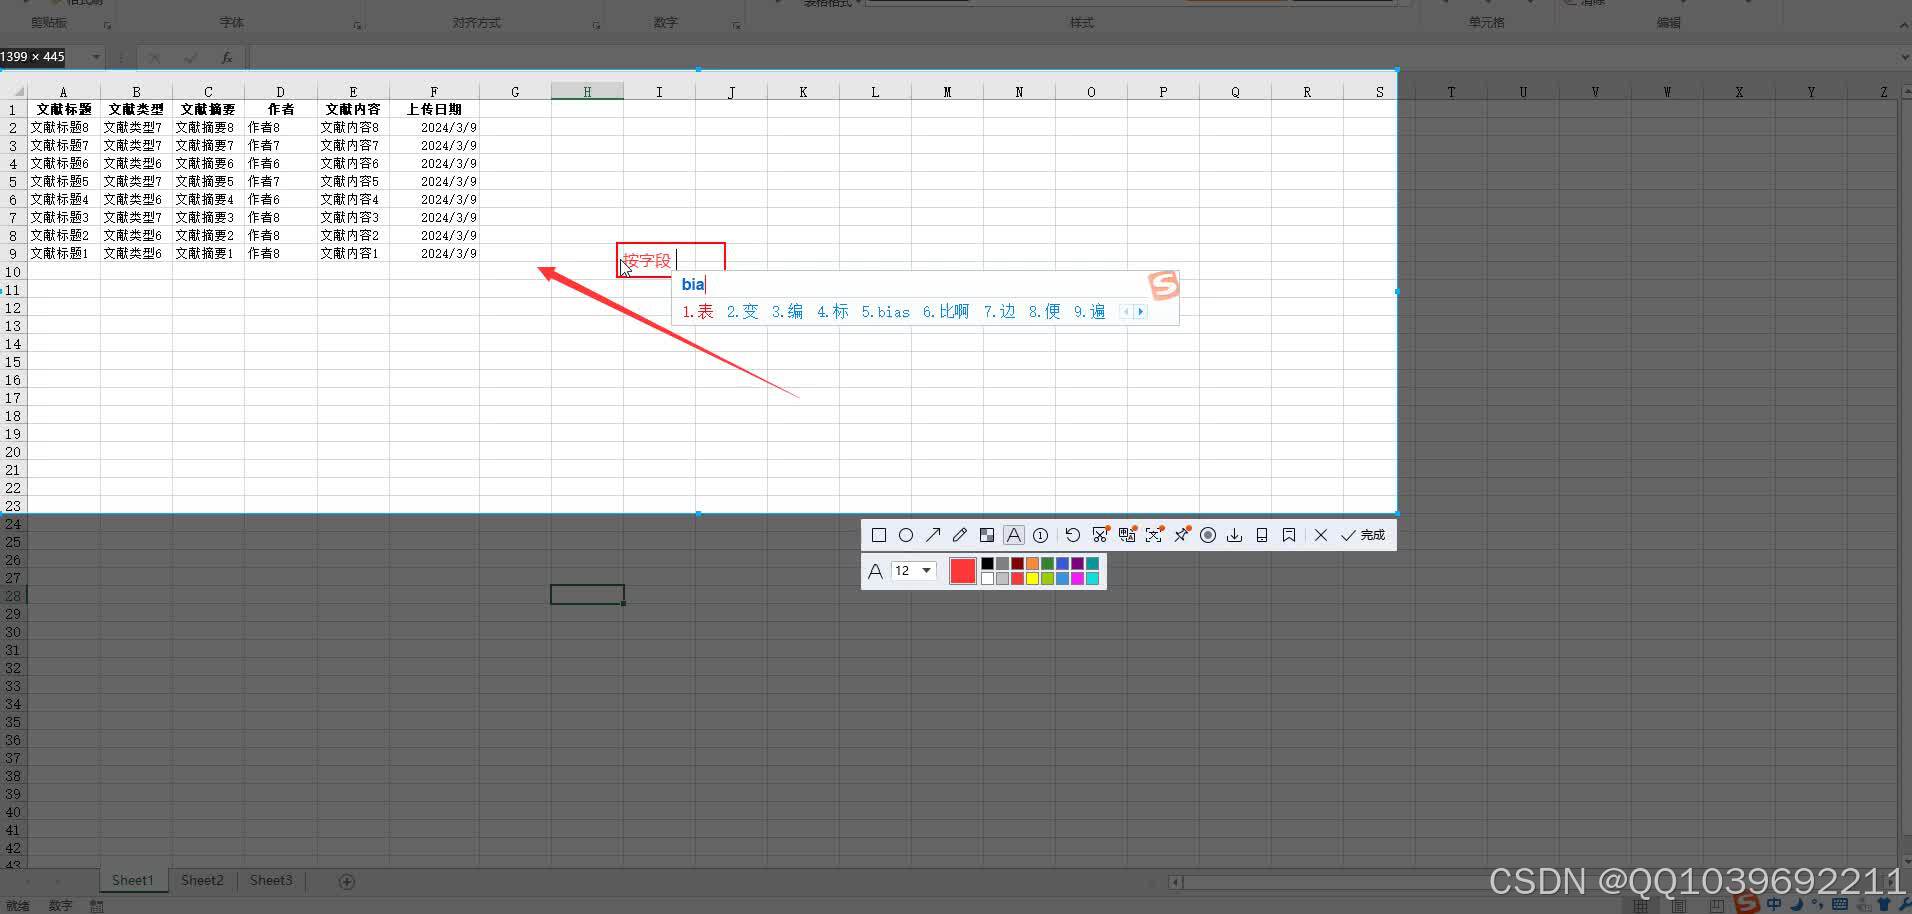Send the screenshot to phone
The height and width of the screenshot is (914, 1912).
coord(1262,535)
